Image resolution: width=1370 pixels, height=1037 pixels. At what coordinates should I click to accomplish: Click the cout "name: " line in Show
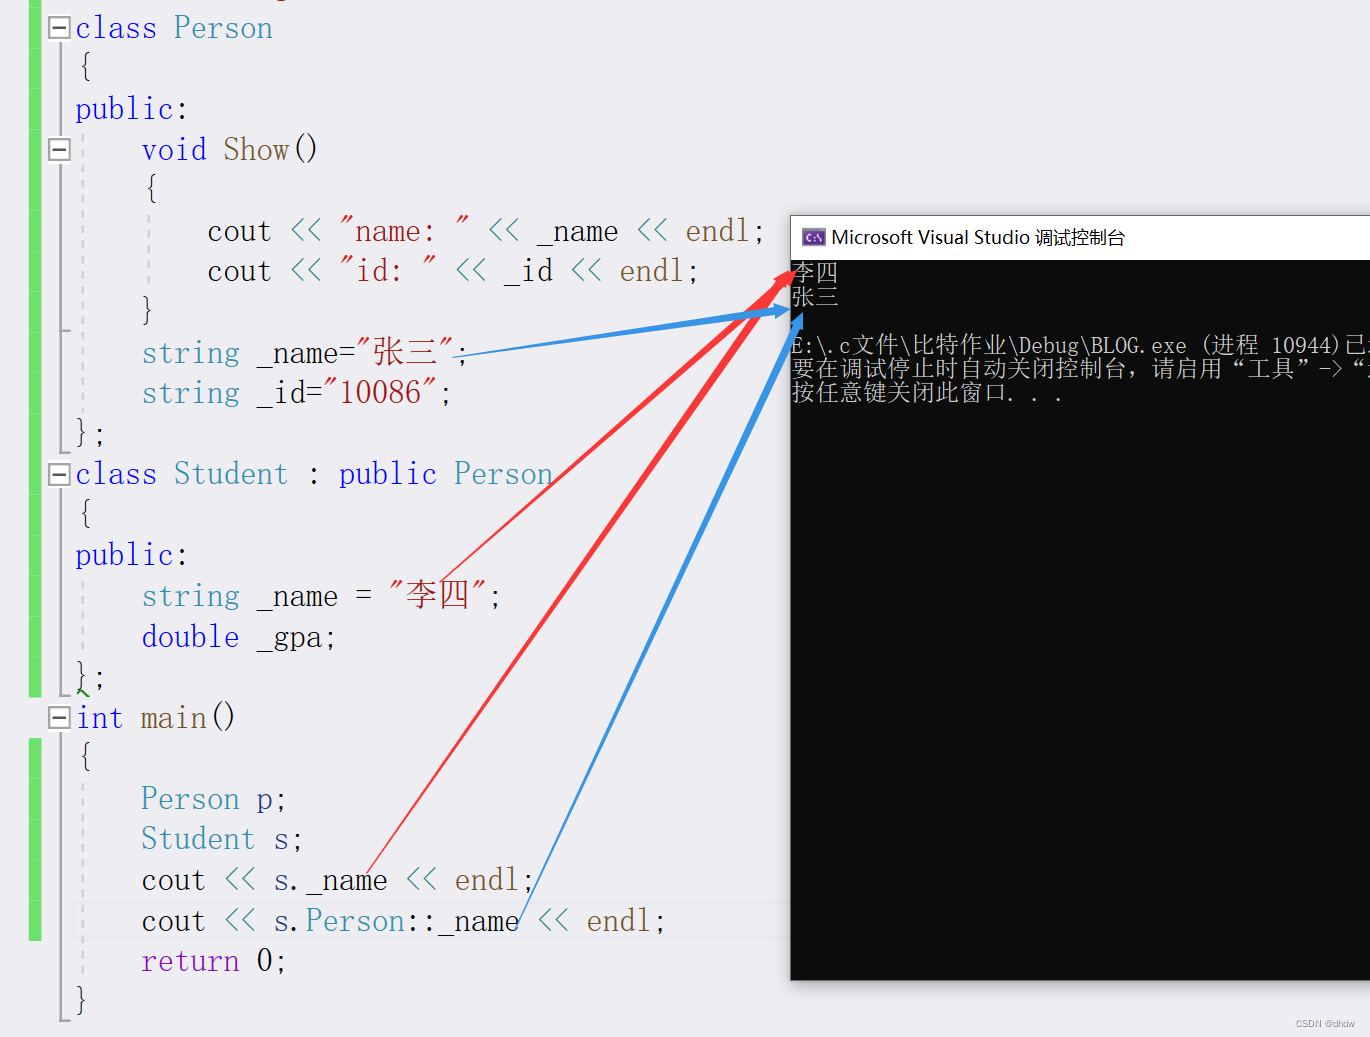(x=486, y=231)
